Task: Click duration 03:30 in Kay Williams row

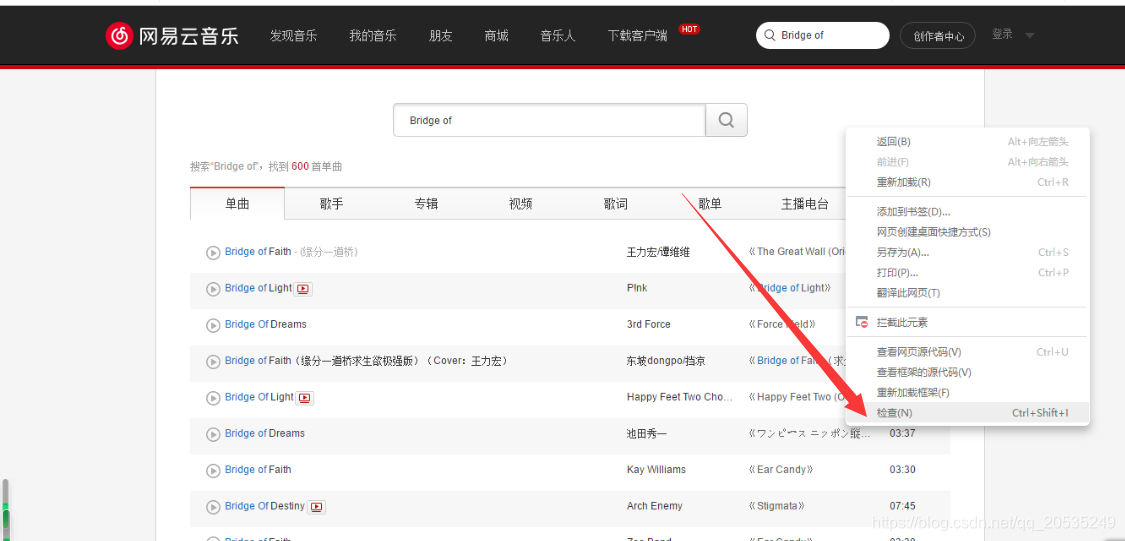Action: click(903, 469)
